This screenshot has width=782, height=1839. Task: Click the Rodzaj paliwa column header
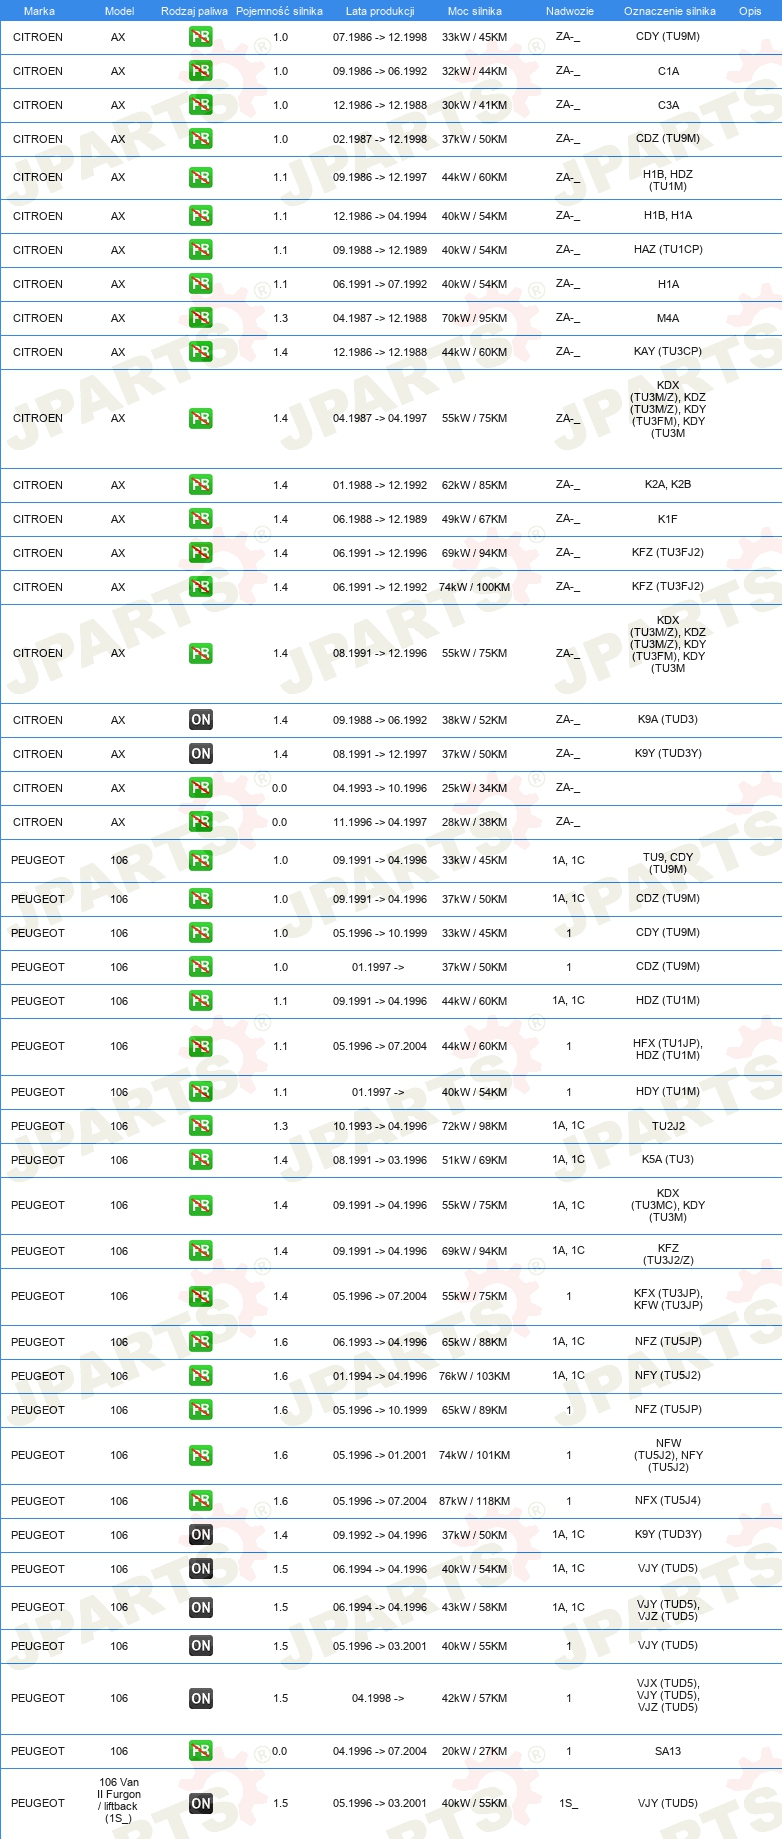(194, 11)
